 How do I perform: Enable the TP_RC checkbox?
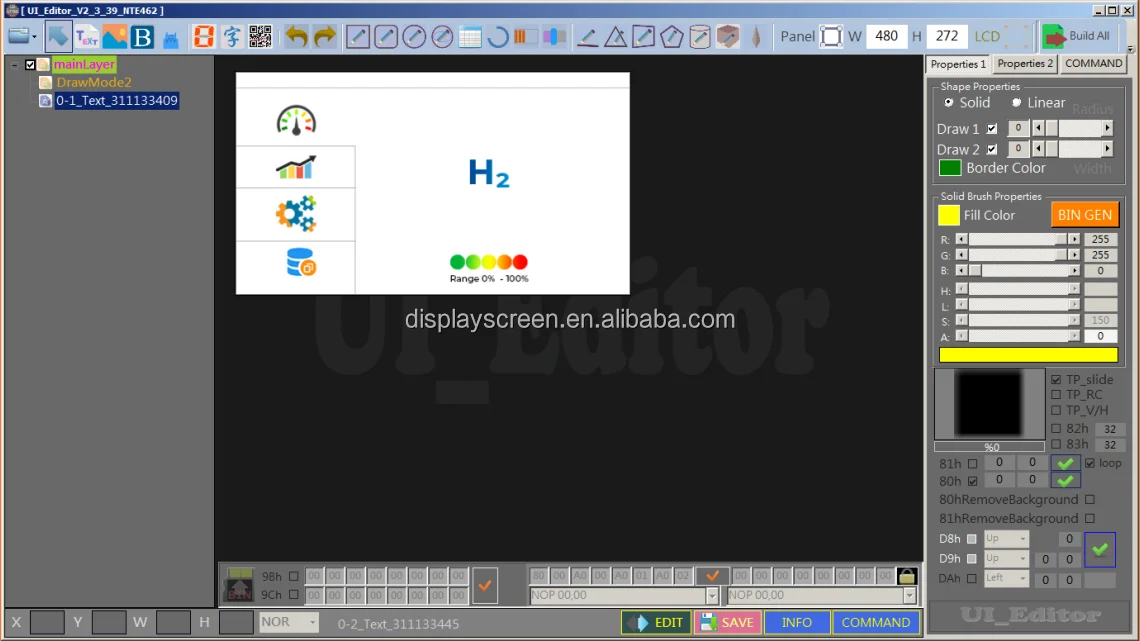click(1057, 395)
